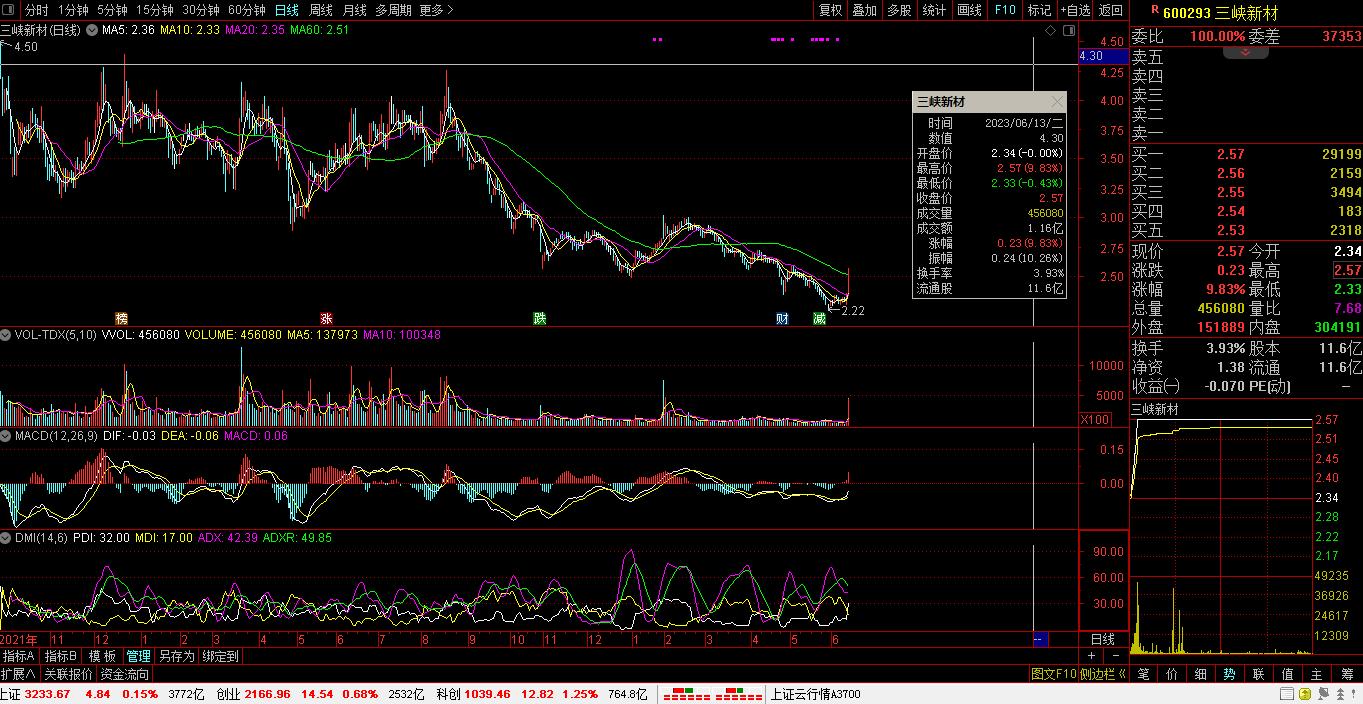Click the minus zoom-out button under 日线
This screenshot has height=704, width=1363.
tap(1114, 656)
